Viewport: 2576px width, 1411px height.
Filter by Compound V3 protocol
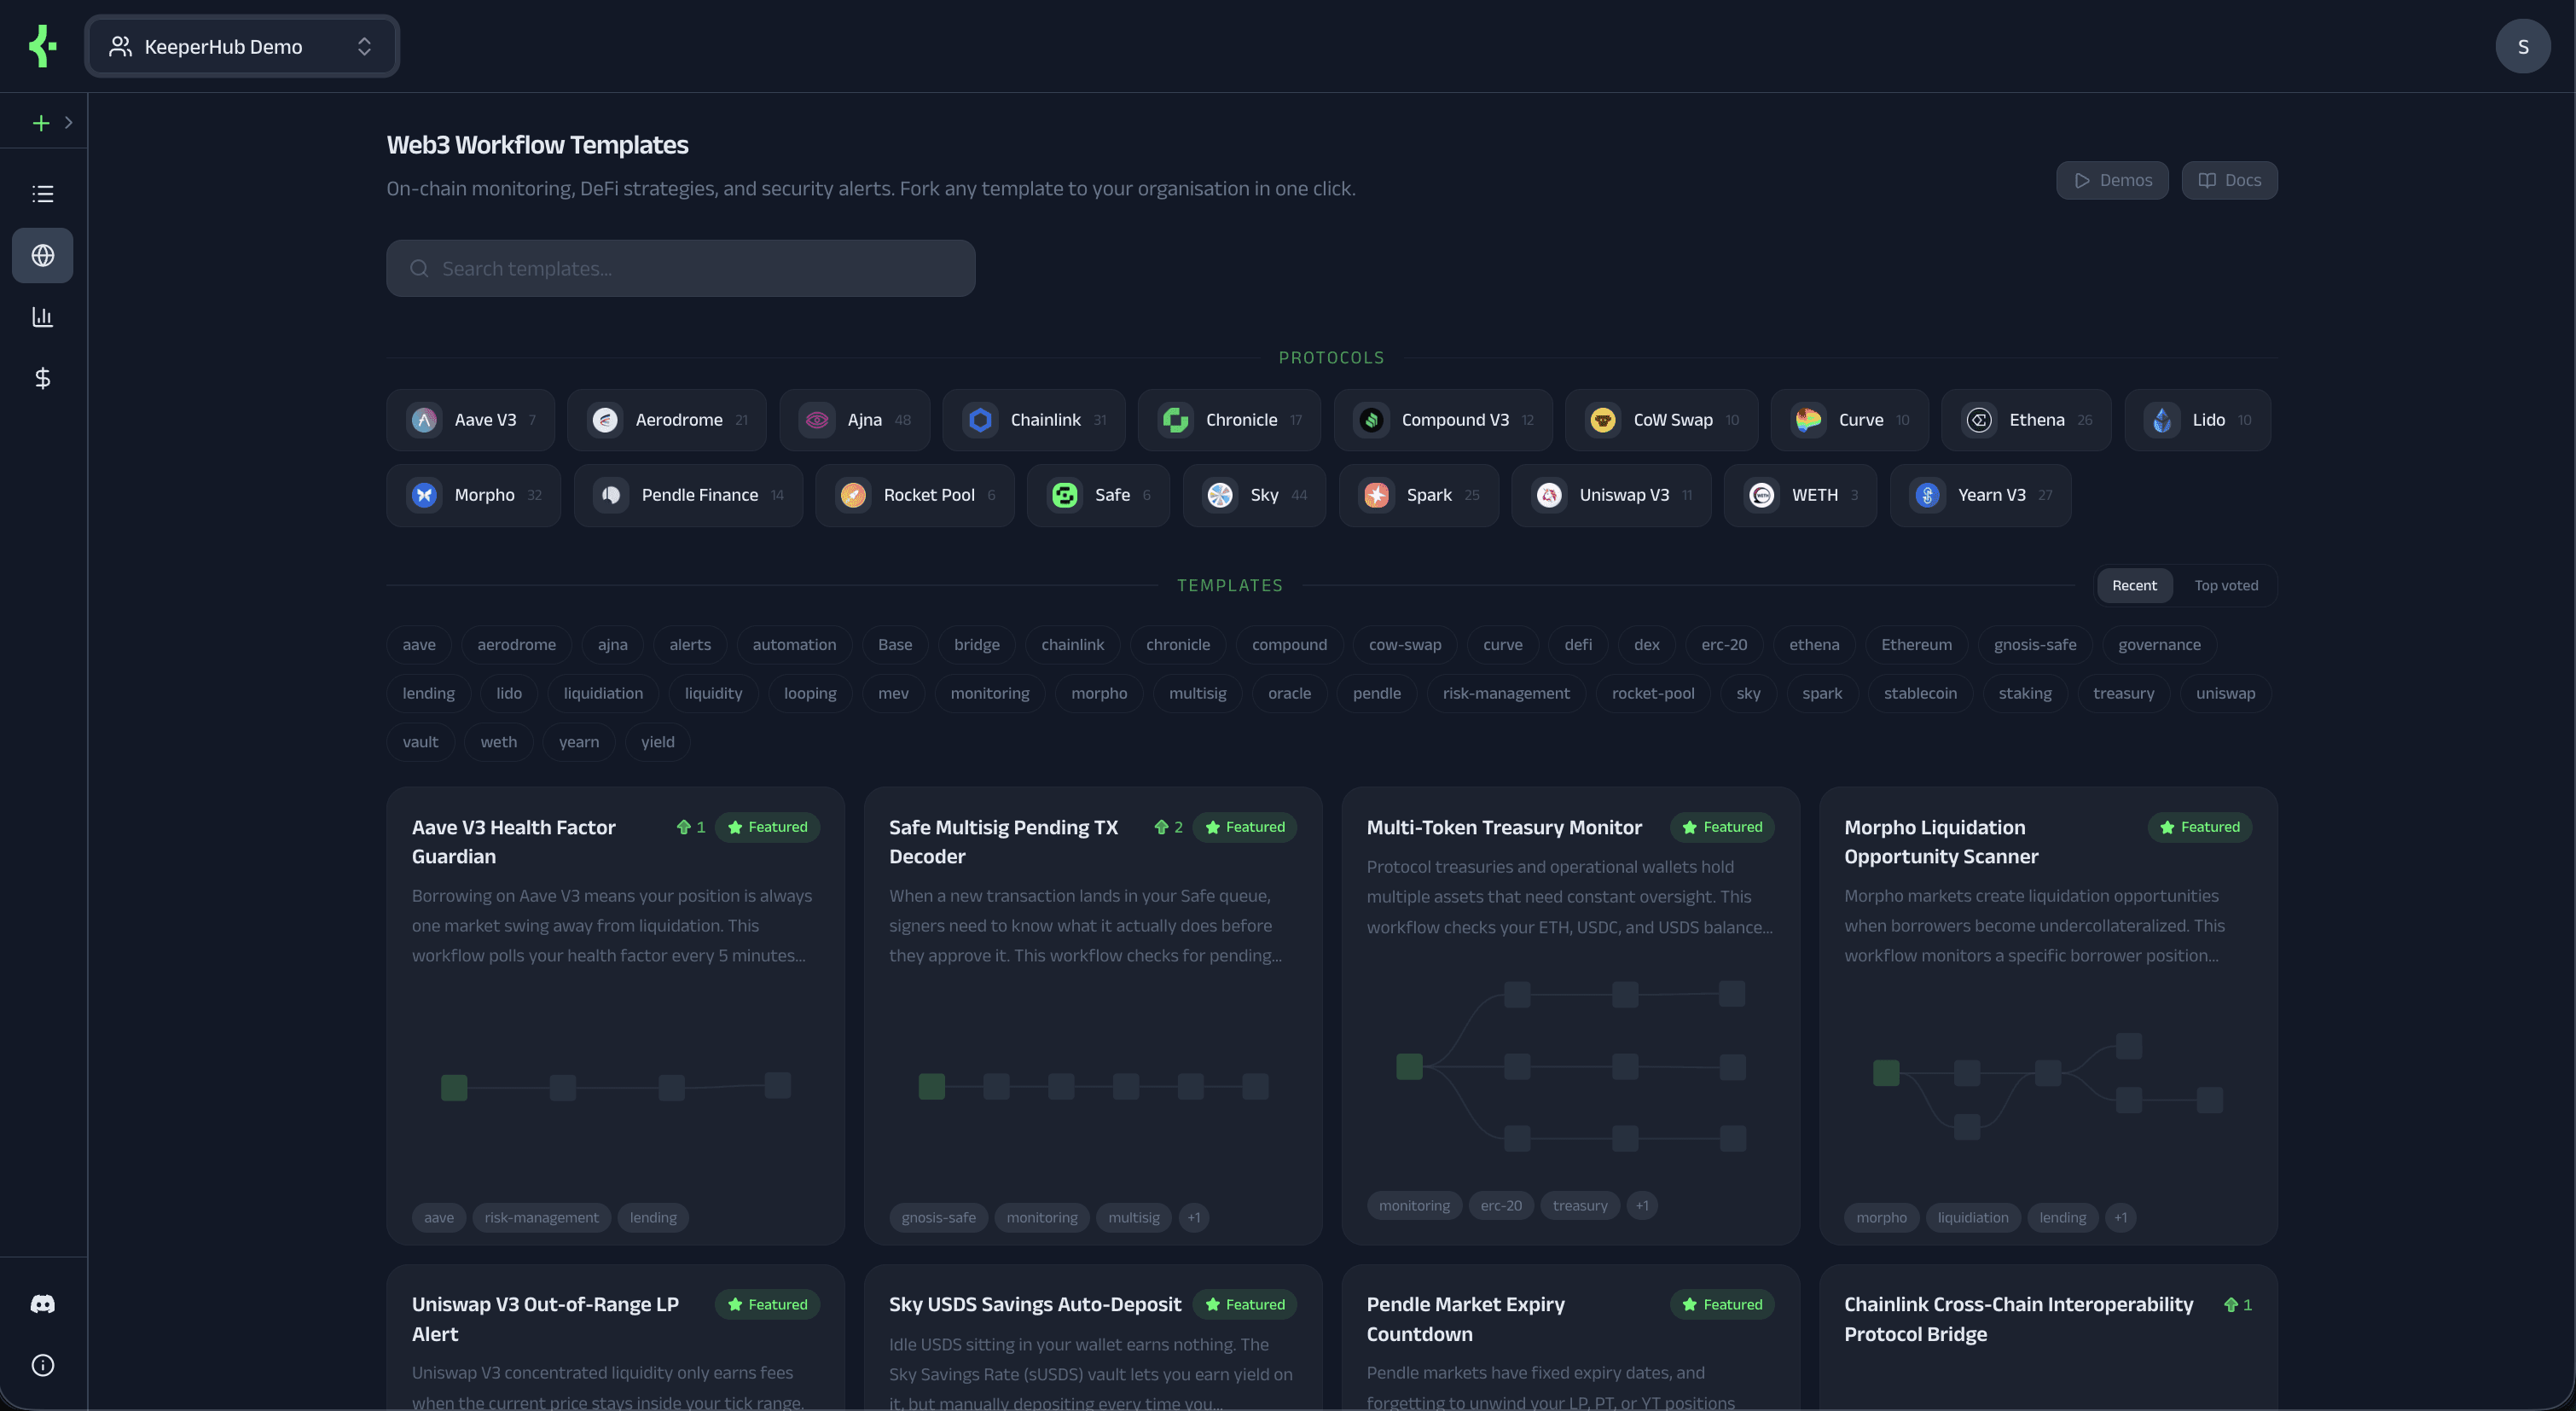[x=1442, y=420]
